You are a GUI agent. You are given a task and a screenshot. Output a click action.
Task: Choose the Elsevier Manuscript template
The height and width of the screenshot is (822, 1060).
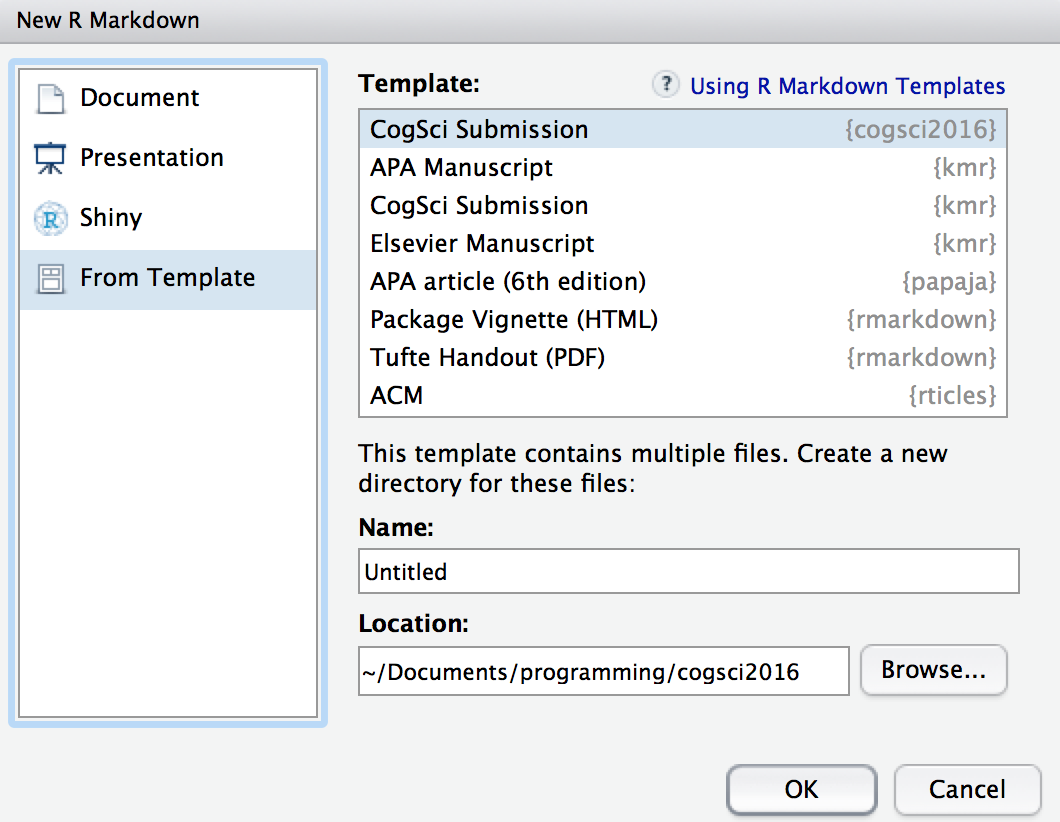pos(683,243)
